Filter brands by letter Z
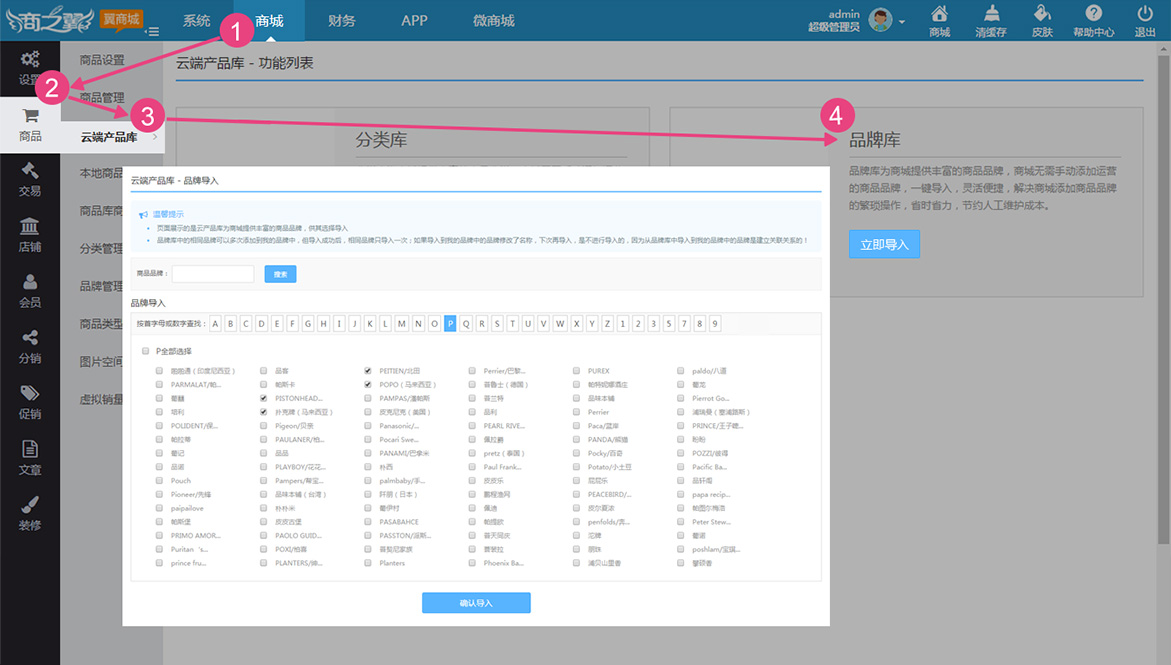1171x665 pixels. (x=607, y=324)
